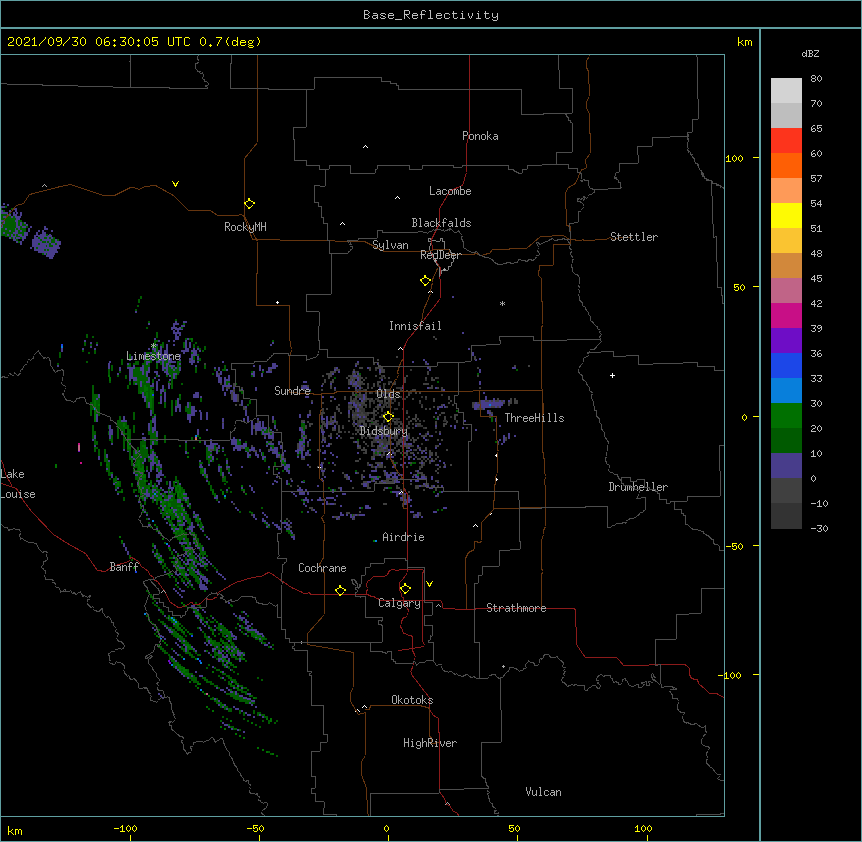Viewport: 862px width, 842px height.
Task: Click the purple 10 dBZ color swatch
Action: click(x=786, y=466)
